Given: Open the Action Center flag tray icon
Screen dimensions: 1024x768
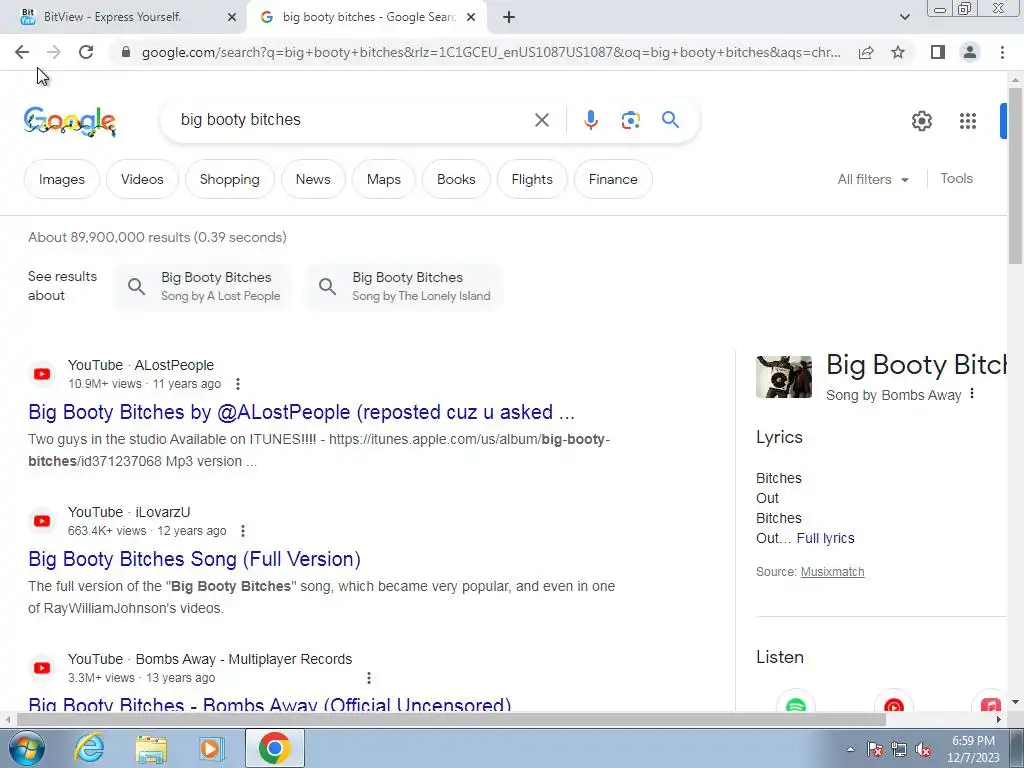Looking at the screenshot, I should pos(875,749).
